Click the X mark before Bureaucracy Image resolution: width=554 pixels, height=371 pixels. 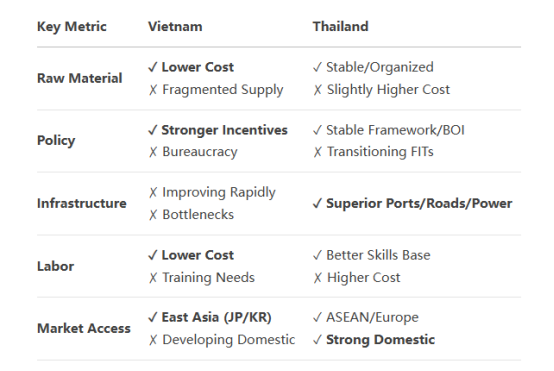153,152
